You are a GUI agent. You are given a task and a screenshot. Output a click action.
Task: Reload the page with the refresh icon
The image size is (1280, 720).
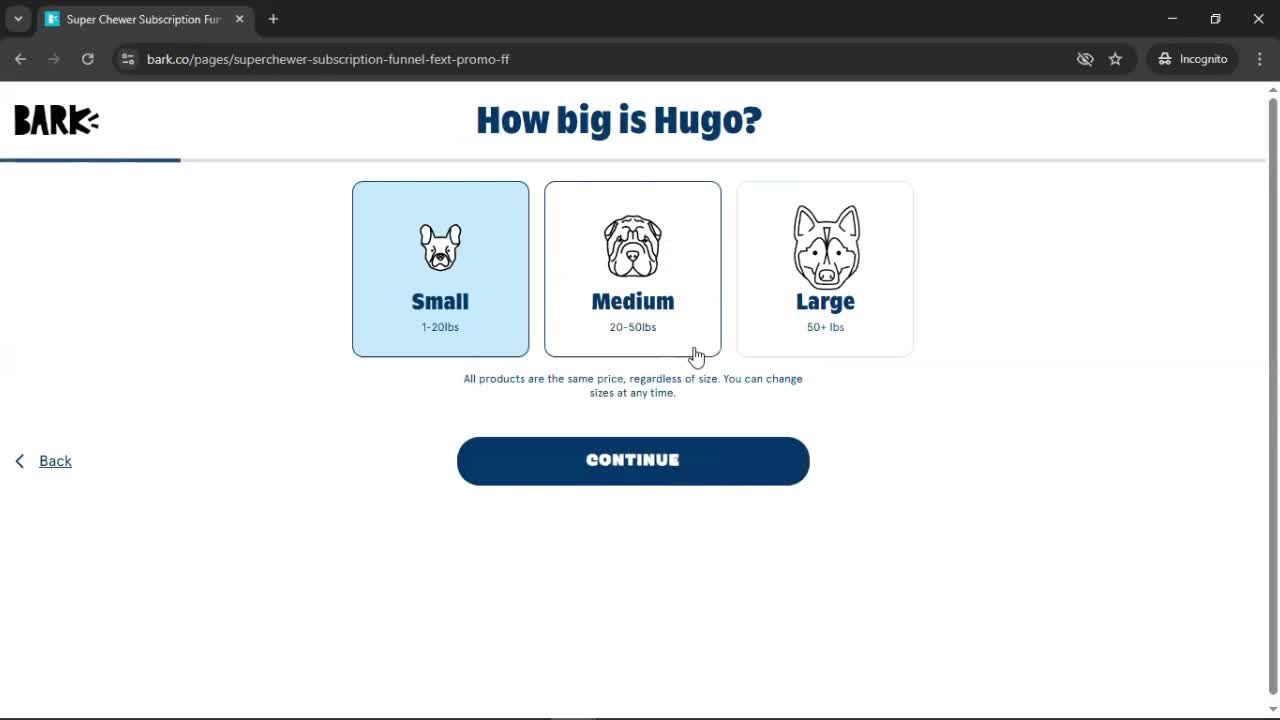(88, 59)
